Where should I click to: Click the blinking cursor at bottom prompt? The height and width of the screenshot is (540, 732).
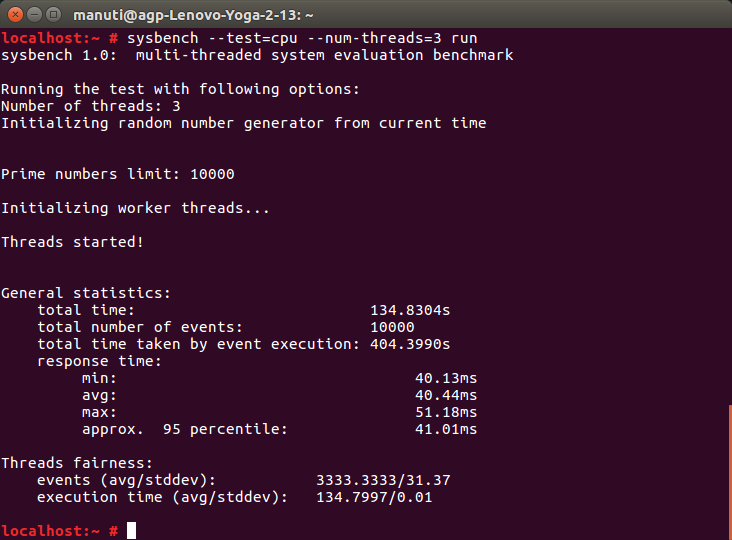click(131, 530)
